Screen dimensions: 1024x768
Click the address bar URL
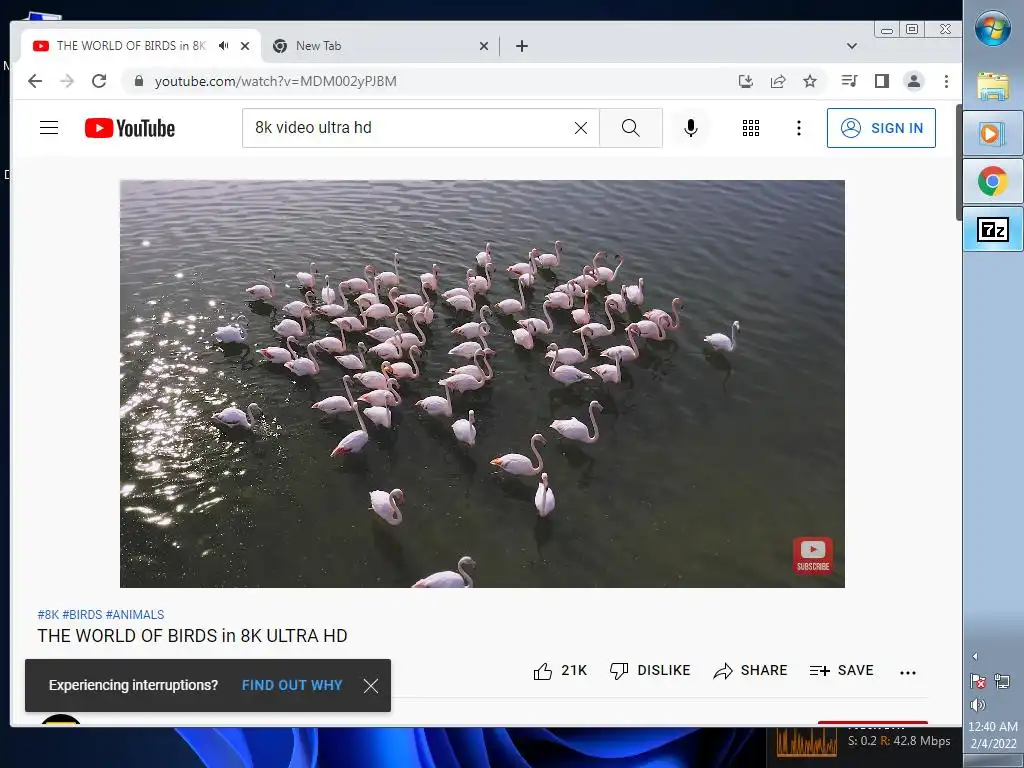(x=275, y=81)
